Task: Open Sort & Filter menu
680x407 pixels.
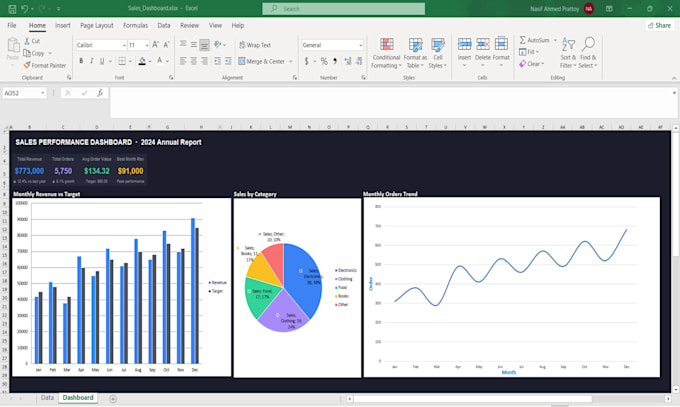Action: pos(568,53)
